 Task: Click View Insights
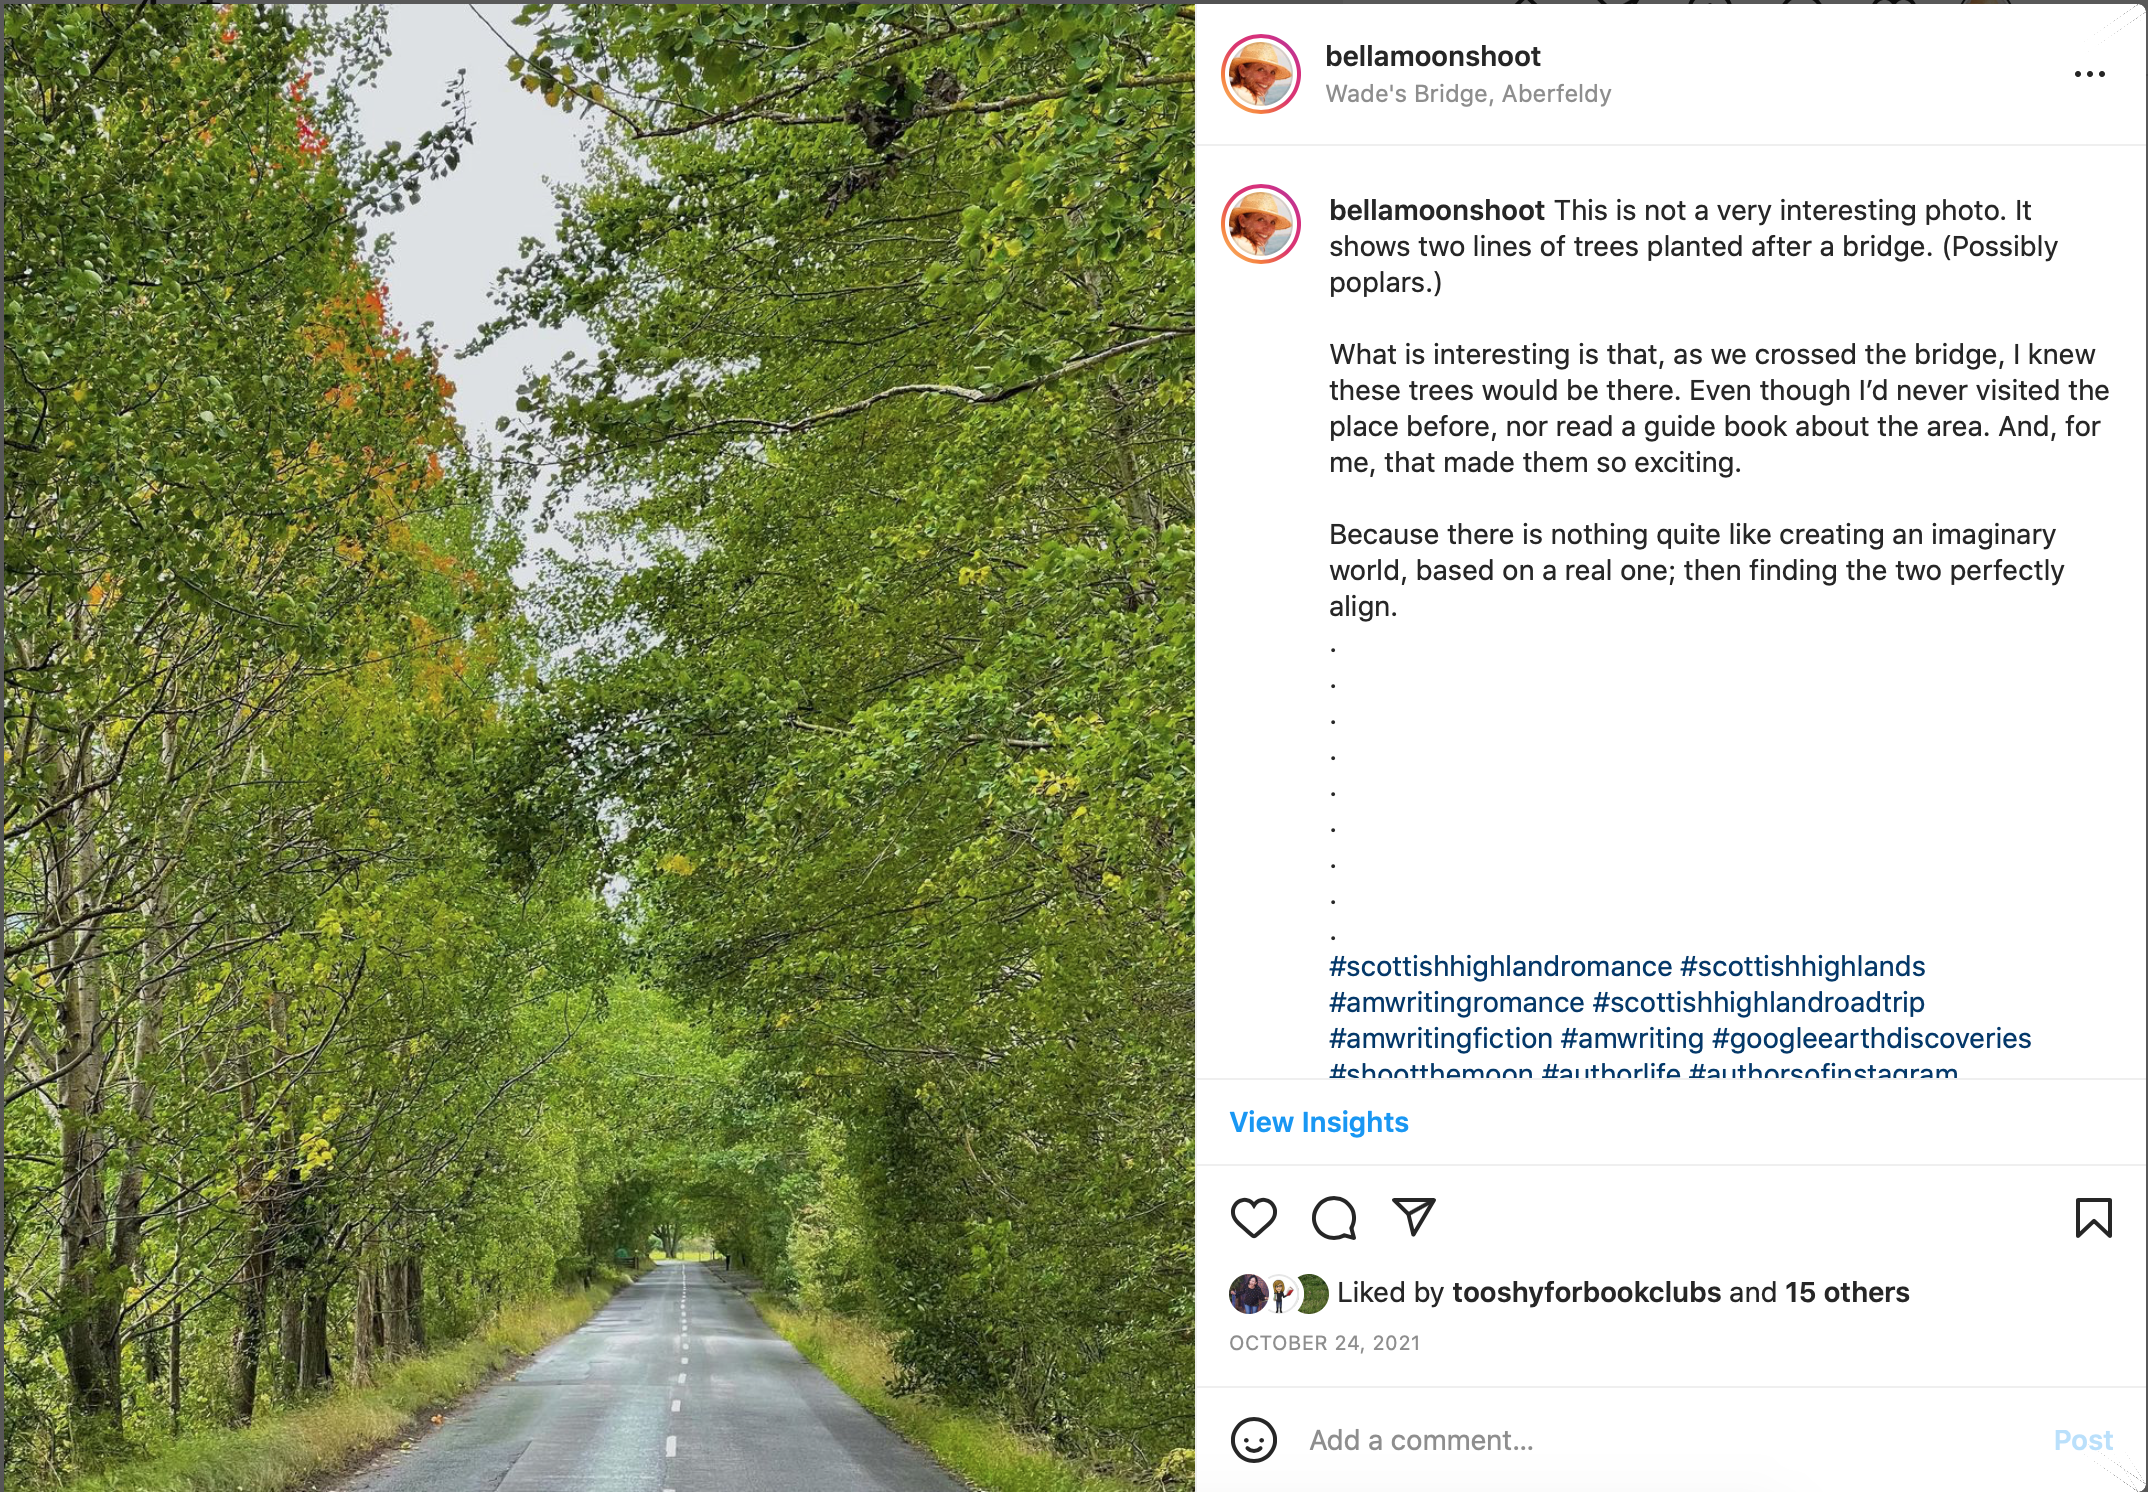(x=1318, y=1122)
